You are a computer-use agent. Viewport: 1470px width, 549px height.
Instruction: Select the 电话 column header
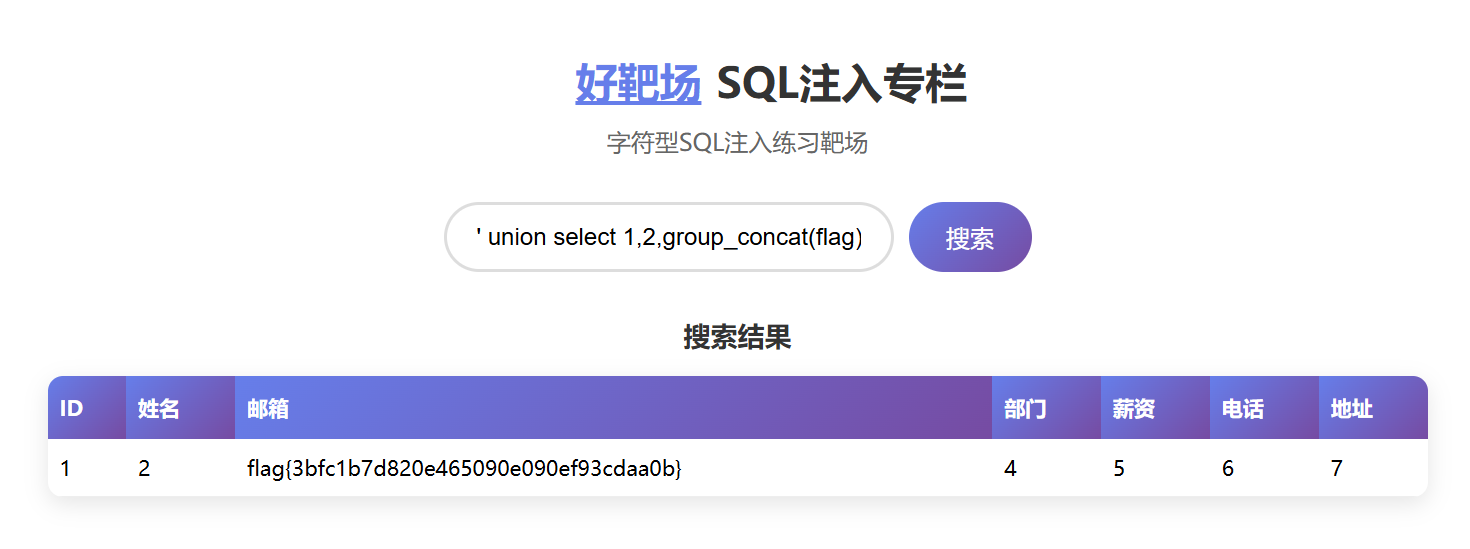pyautogui.click(x=1264, y=408)
